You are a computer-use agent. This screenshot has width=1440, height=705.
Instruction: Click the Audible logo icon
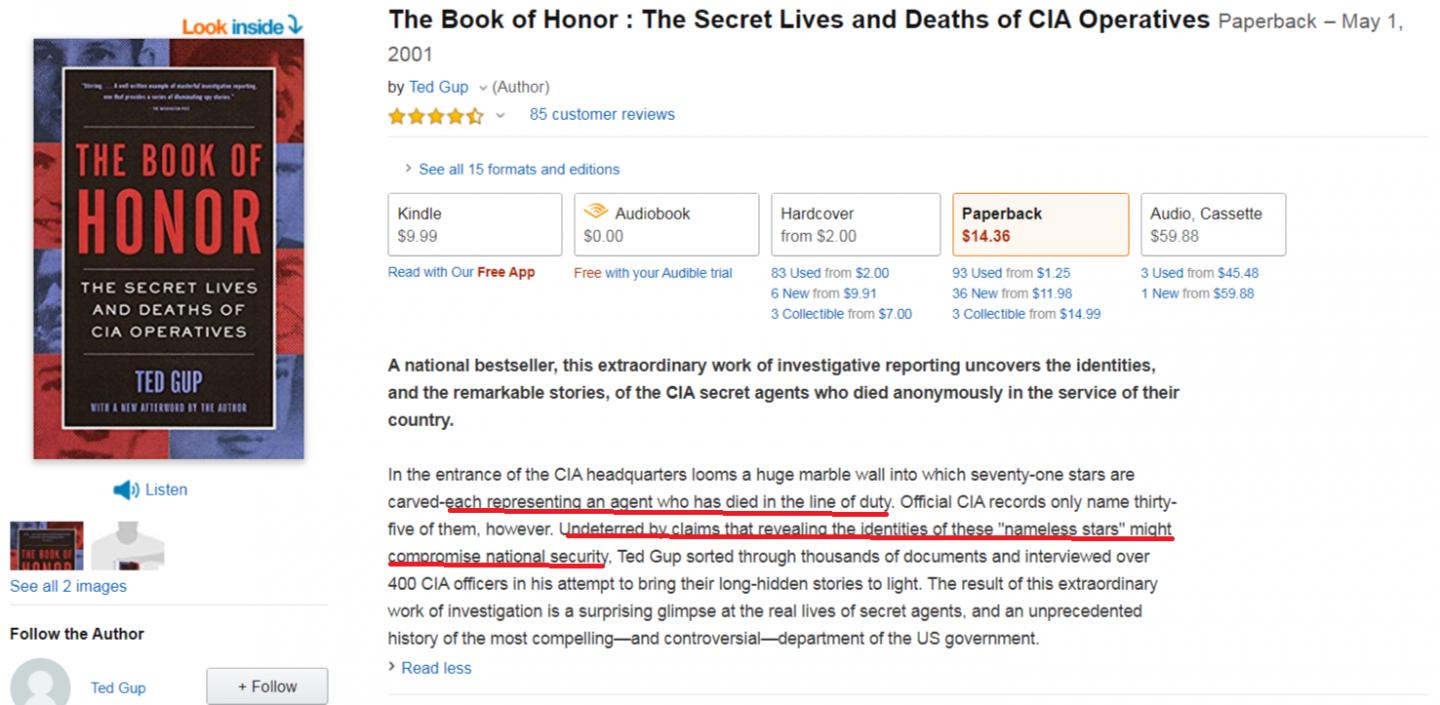point(596,212)
